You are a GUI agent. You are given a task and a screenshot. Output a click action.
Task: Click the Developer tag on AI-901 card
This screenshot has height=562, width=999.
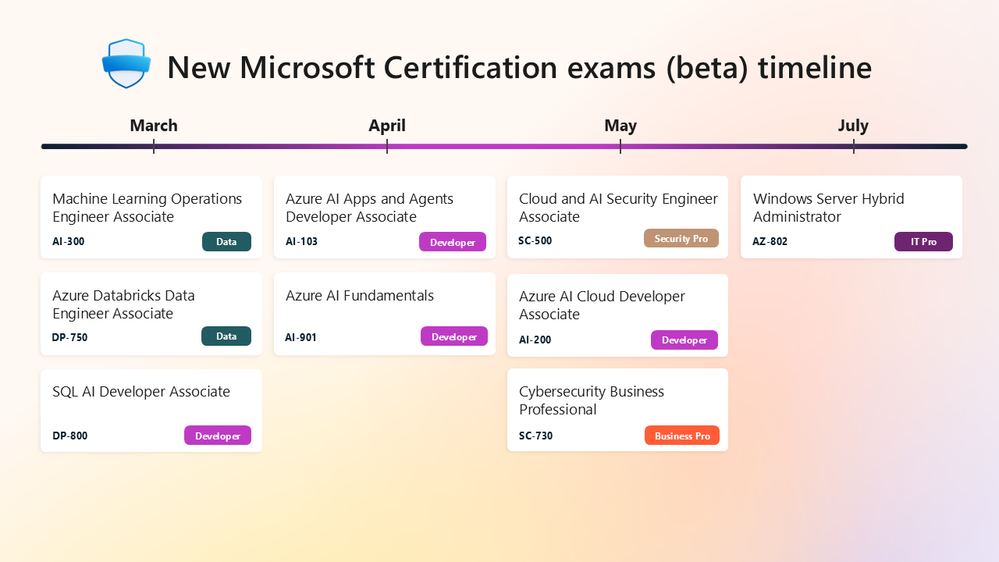pos(454,336)
